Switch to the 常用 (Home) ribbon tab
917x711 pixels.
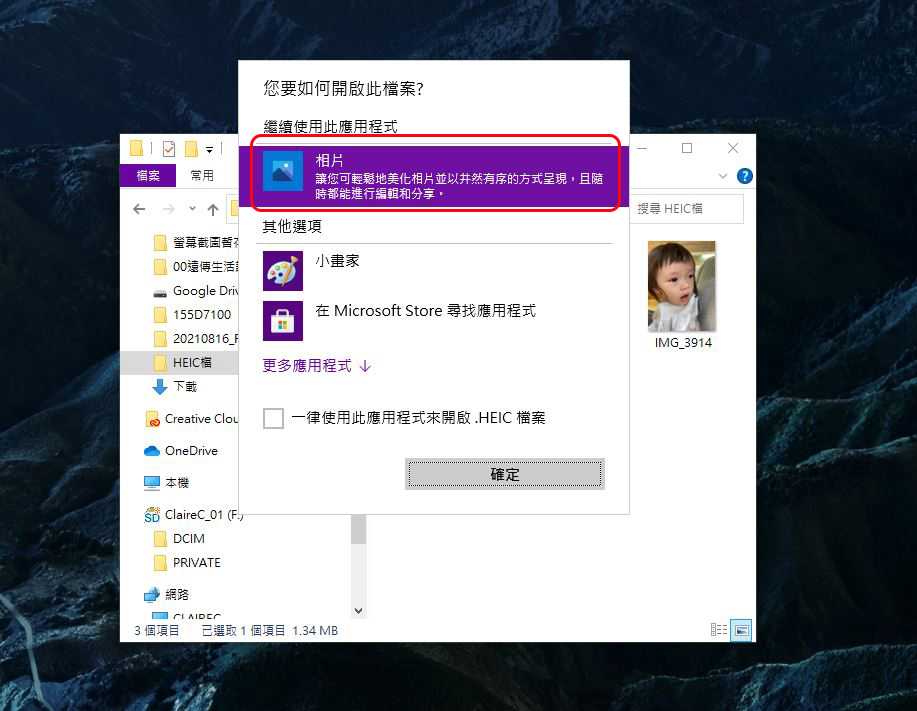202,175
